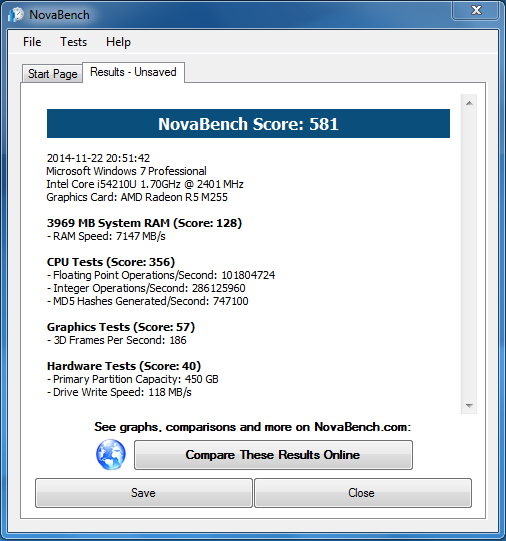Viewport: 506px width, 541px height.
Task: Click the globe icon beside Compare button
Action: [111, 454]
